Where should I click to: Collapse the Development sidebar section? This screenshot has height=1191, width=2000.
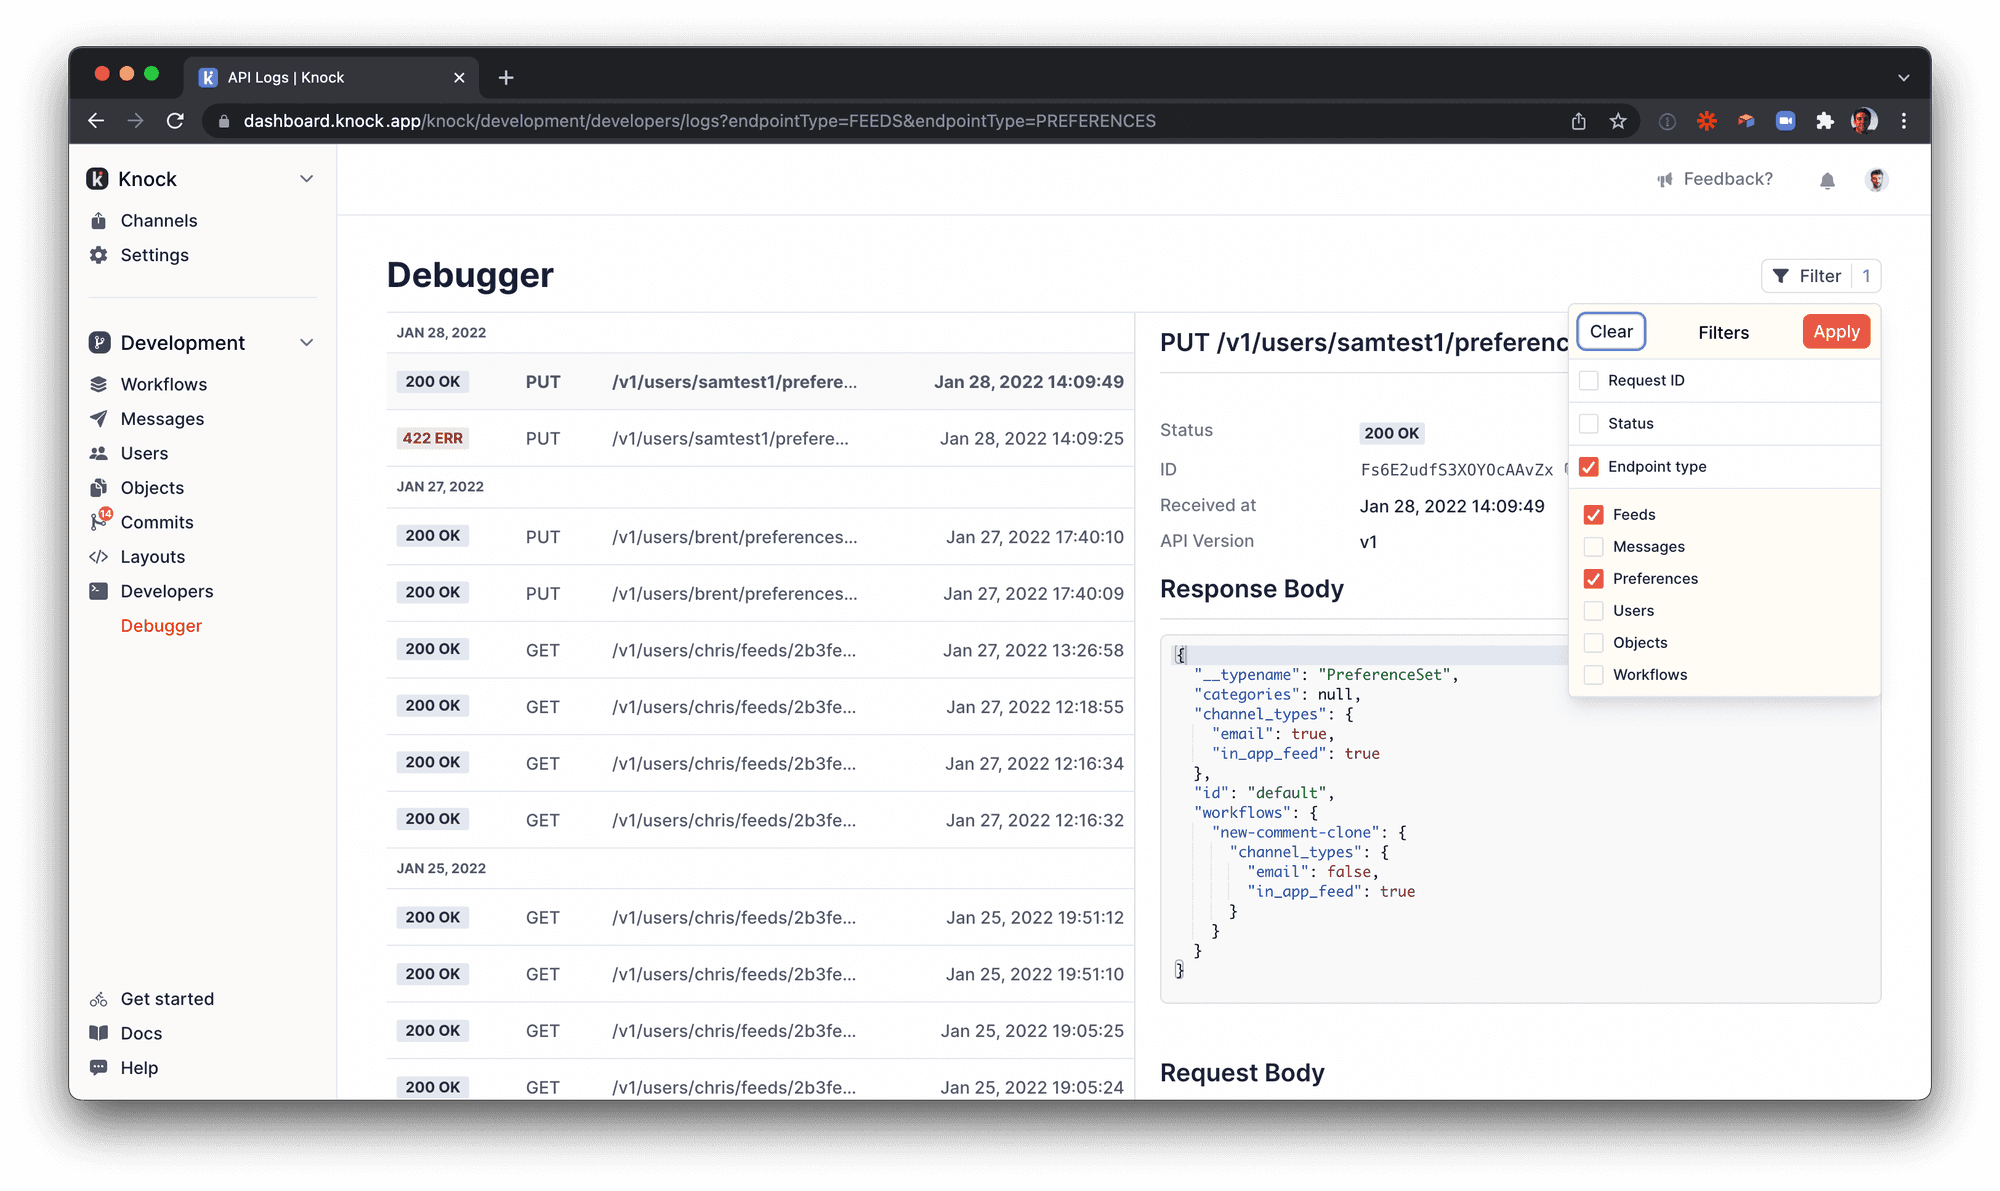pos(307,342)
